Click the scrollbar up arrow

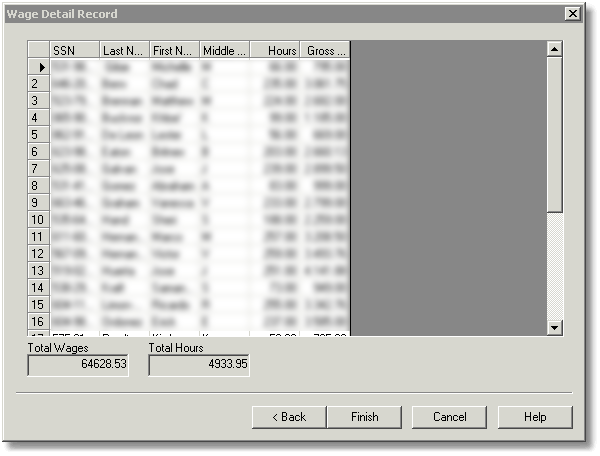554,49
